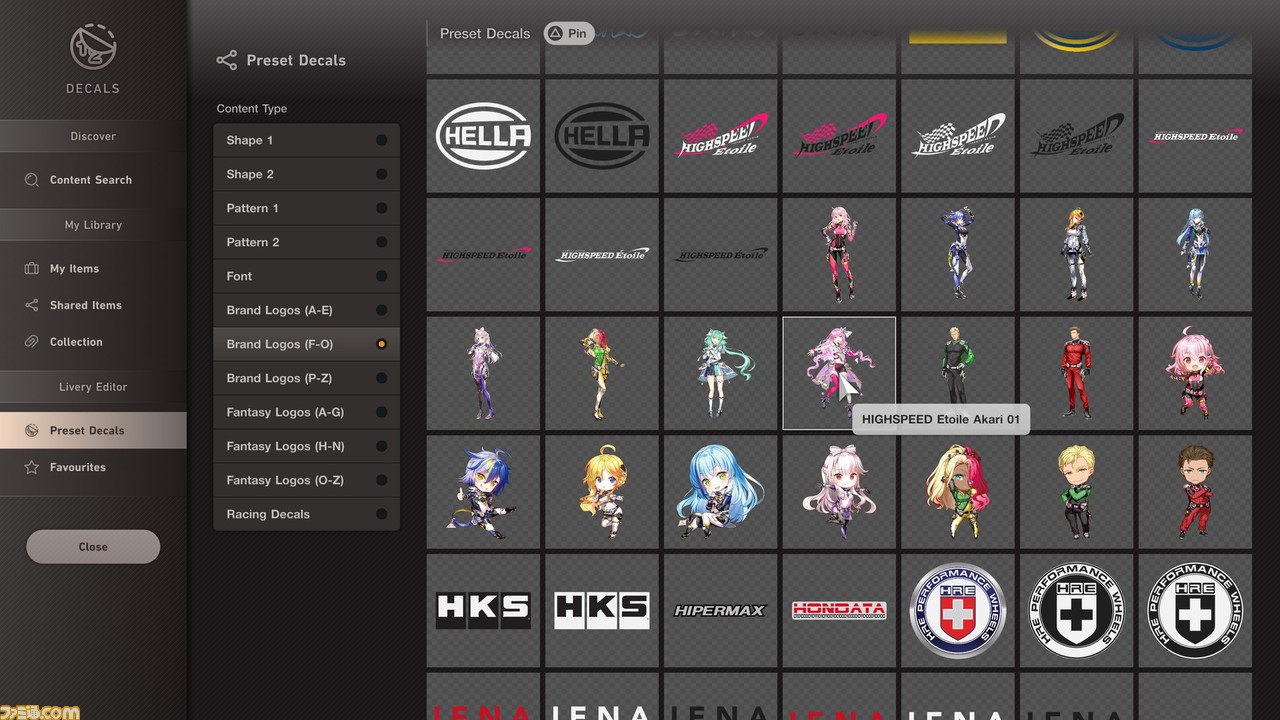Image resolution: width=1280 pixels, height=720 pixels.
Task: Open Shared Items in sidebar
Action: point(93,305)
